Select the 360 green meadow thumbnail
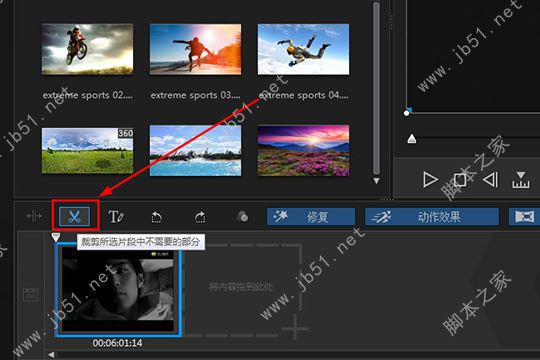Screen dimensions: 540x360 (x=87, y=151)
